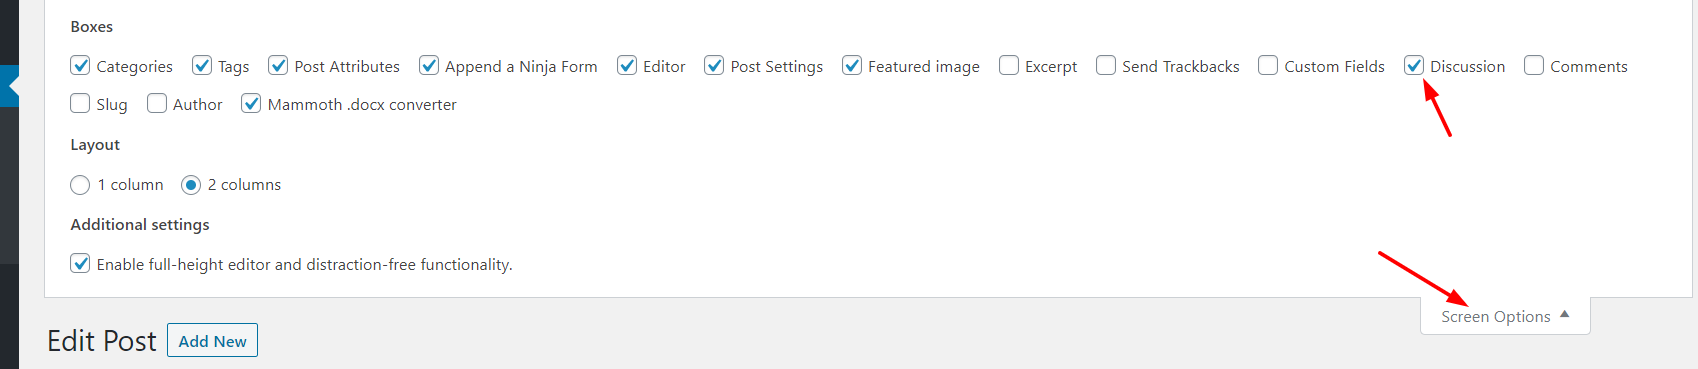The height and width of the screenshot is (369, 1698).
Task: Disable full-height editor functionality checkbox
Action: pyautogui.click(x=81, y=264)
